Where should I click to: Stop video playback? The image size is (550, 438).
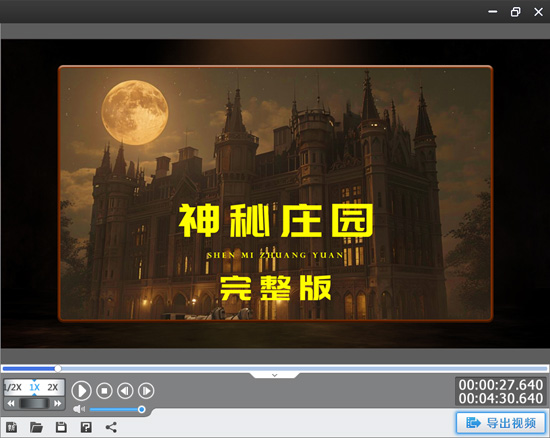point(104,391)
